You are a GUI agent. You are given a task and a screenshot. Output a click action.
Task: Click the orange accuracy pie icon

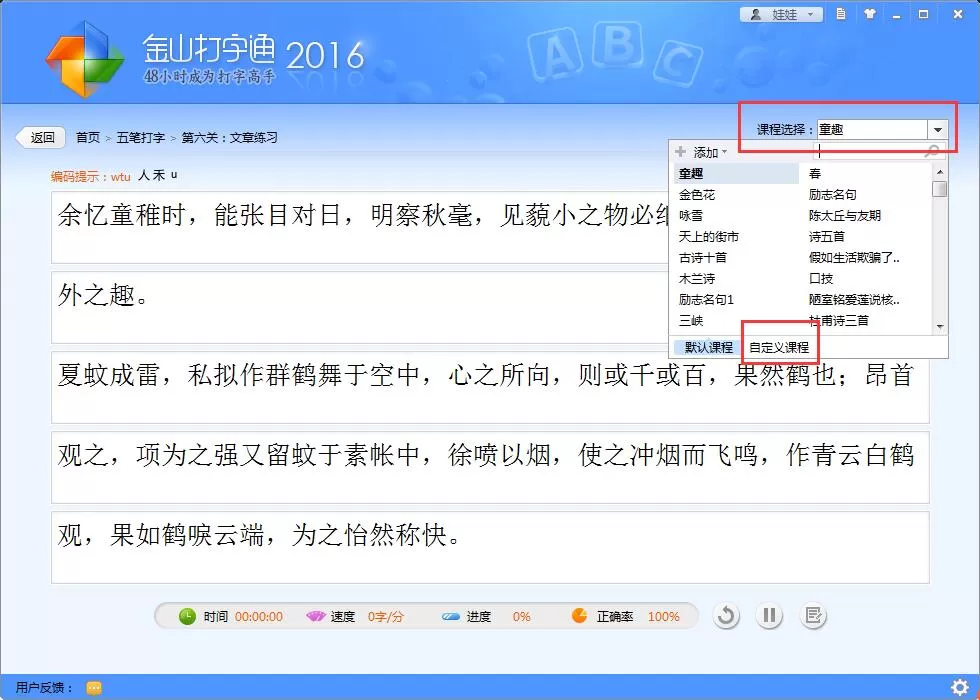click(579, 616)
